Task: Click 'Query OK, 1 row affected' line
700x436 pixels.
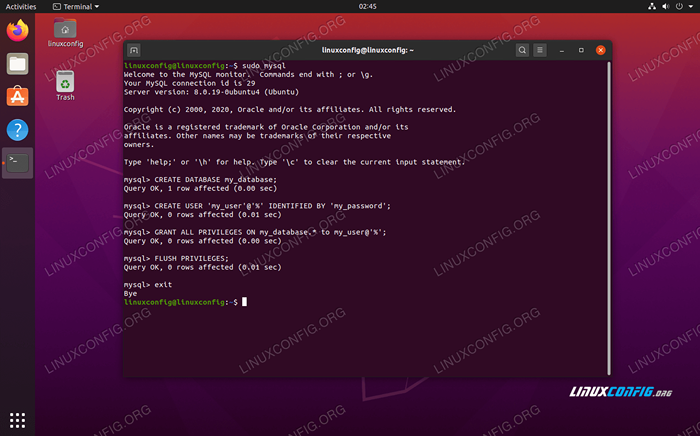Action: pyautogui.click(x=200, y=188)
